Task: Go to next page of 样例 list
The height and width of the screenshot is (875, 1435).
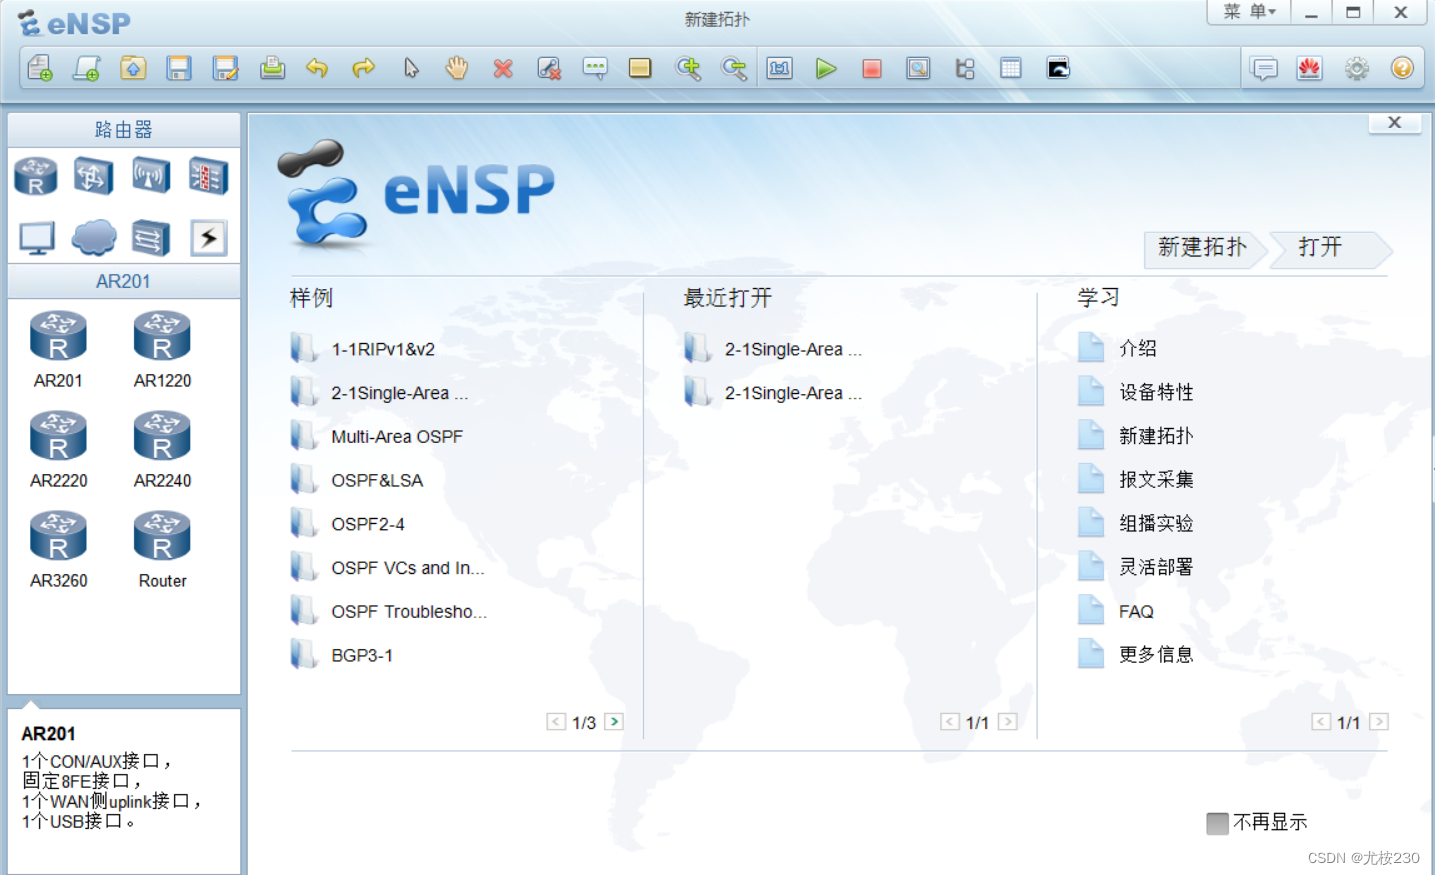Action: click(x=615, y=721)
